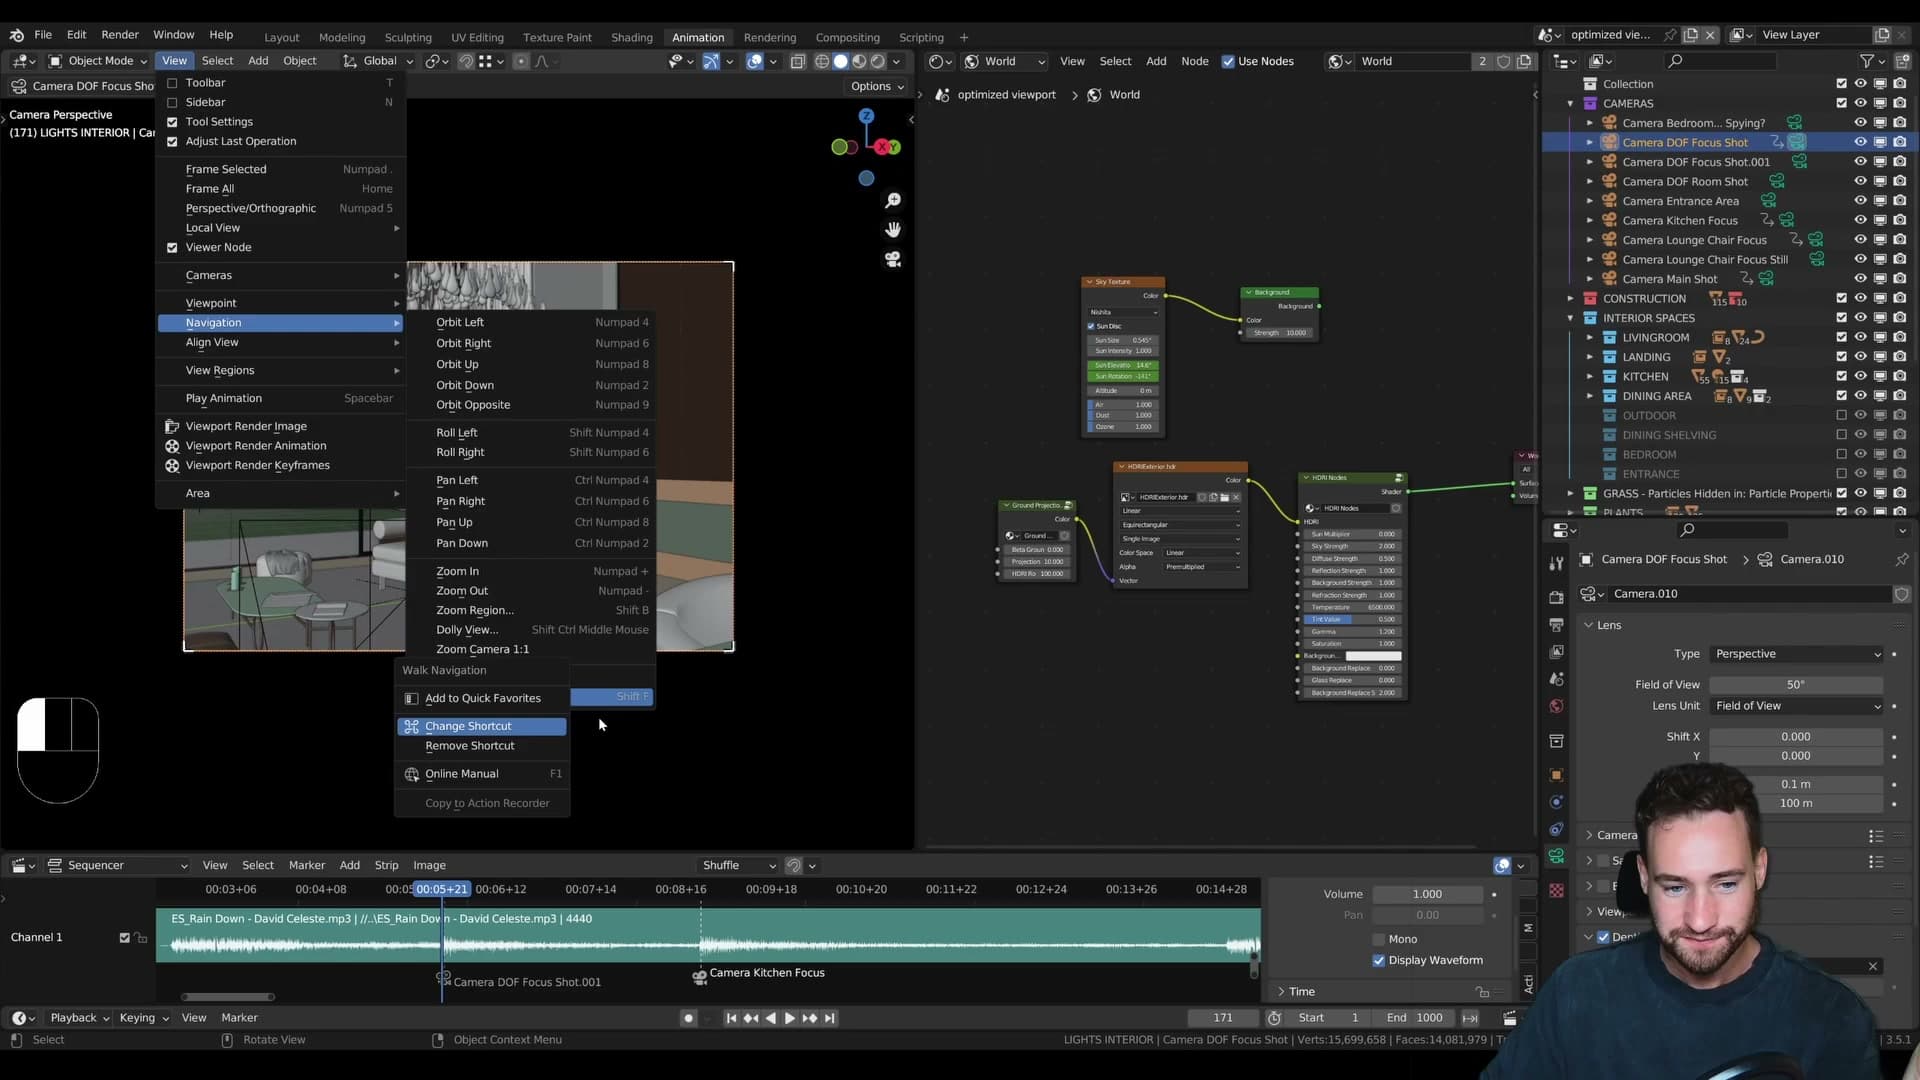The width and height of the screenshot is (1920, 1080).
Task: Click the fake user shield icon for Camera.010
Action: (x=1901, y=594)
